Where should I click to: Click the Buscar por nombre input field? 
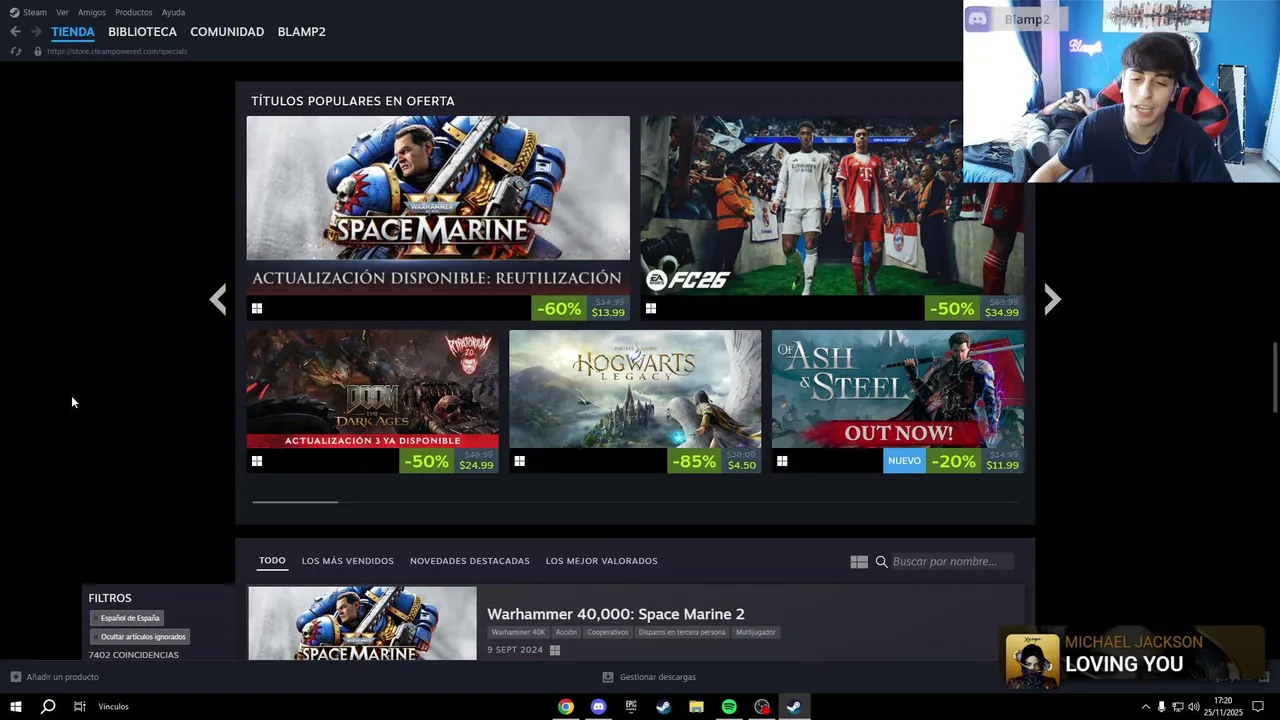pos(951,562)
